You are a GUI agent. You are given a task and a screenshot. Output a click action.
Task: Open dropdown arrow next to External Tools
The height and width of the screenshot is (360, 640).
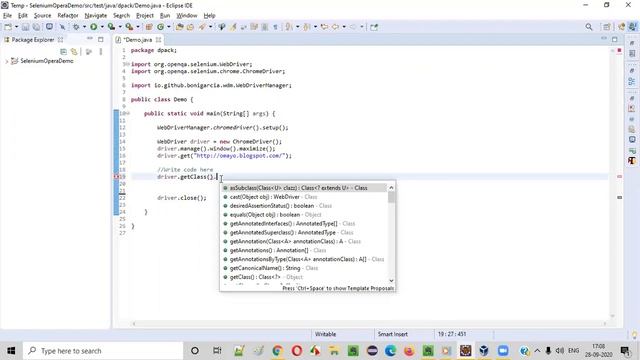tap(138, 27)
